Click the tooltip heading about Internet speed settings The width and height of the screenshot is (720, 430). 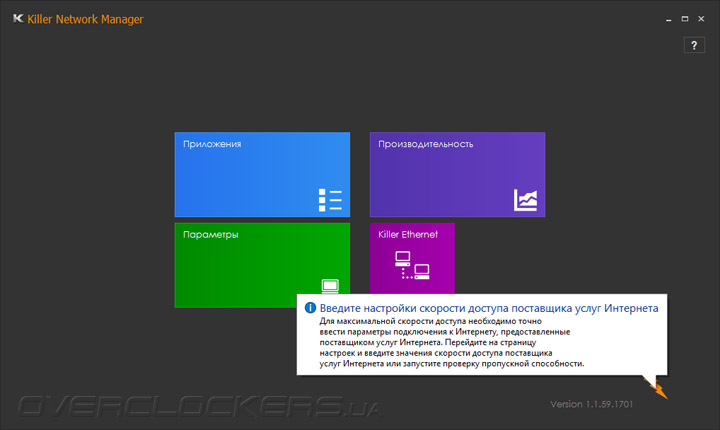click(489, 308)
